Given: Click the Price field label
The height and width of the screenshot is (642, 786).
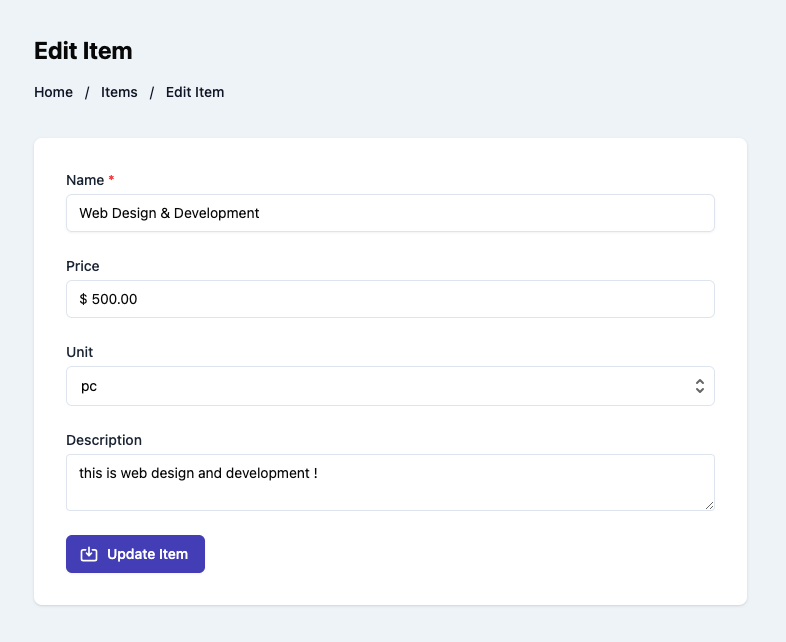Looking at the screenshot, I should pyautogui.click(x=83, y=266).
